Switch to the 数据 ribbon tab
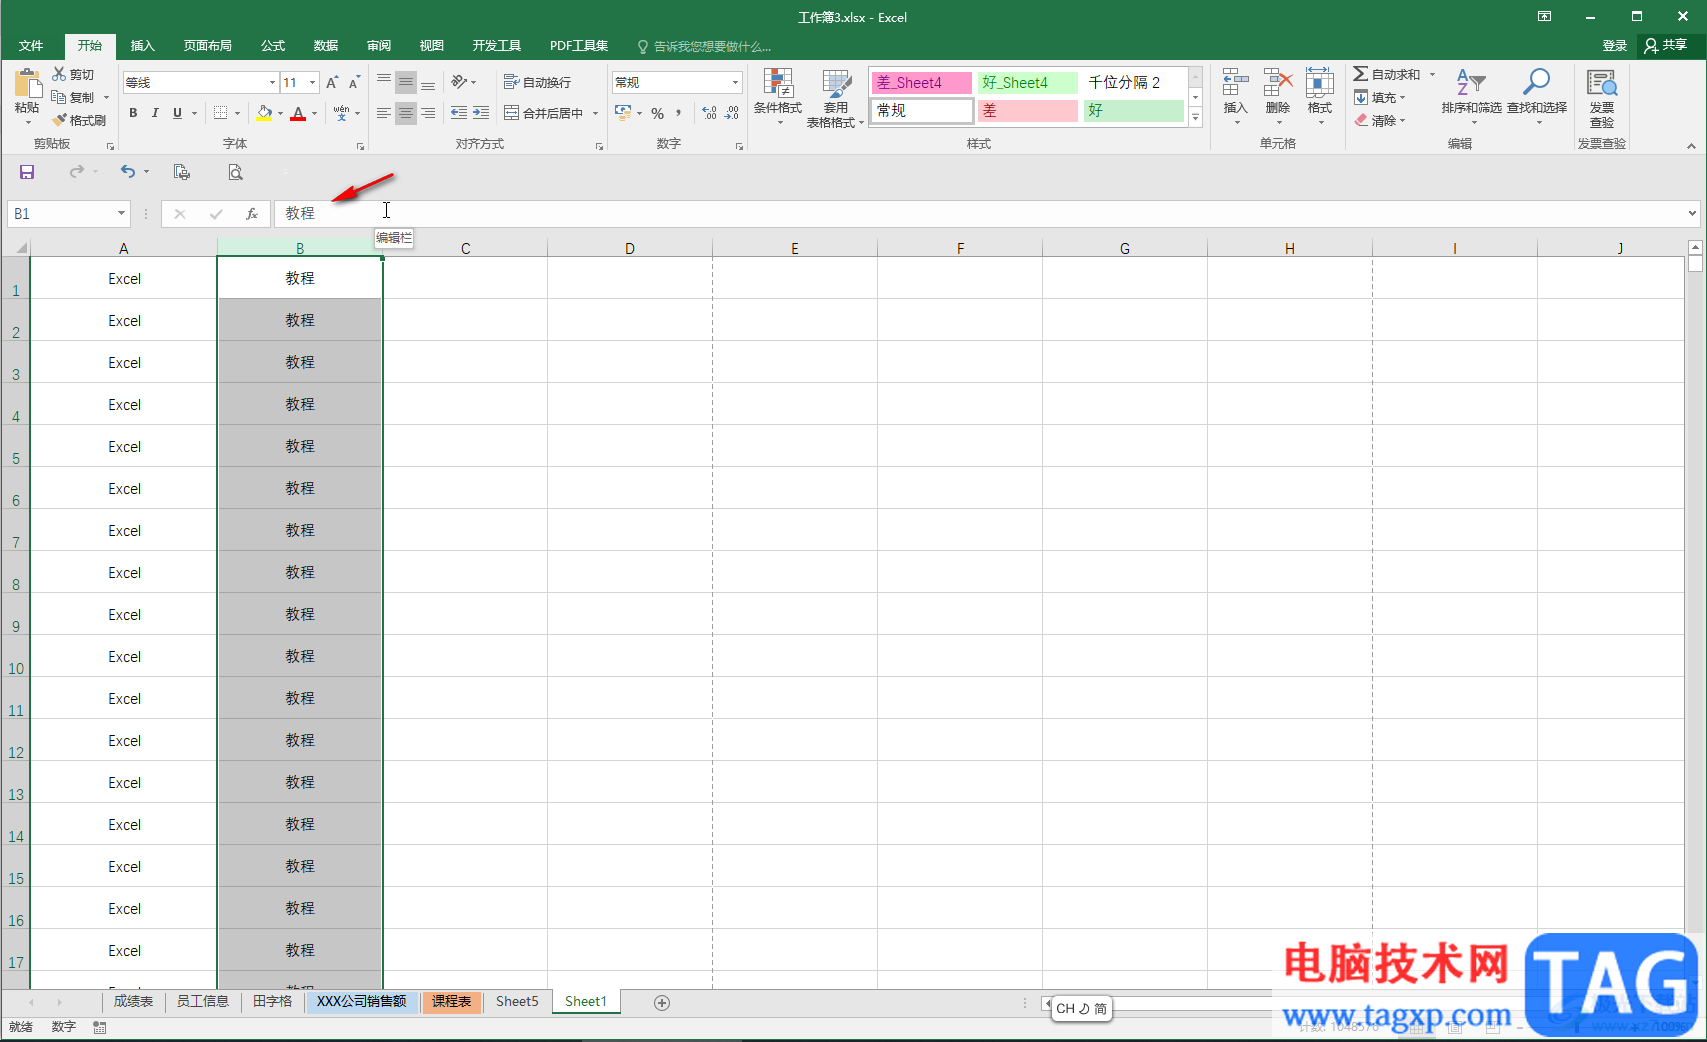The height and width of the screenshot is (1042, 1707). (x=326, y=46)
